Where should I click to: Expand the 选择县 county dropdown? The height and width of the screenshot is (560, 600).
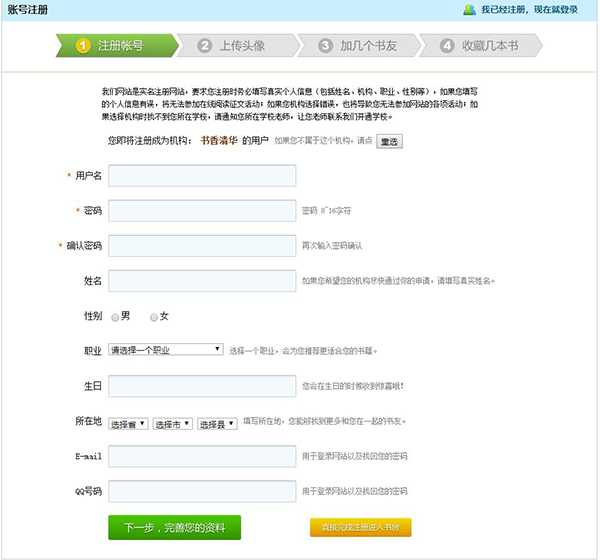pos(217,424)
